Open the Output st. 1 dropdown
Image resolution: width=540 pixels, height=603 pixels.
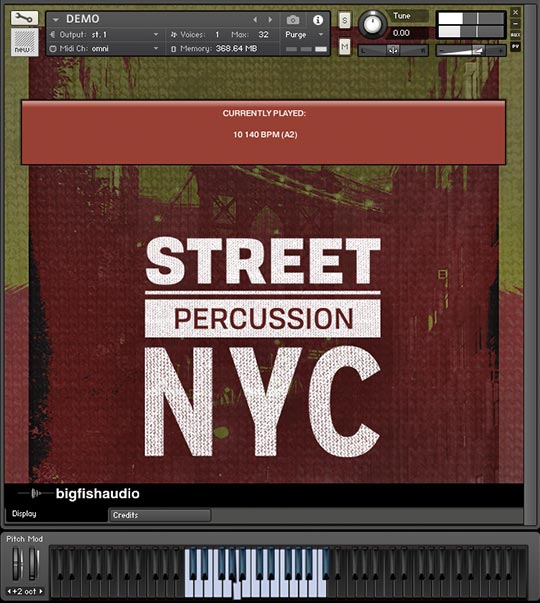point(105,35)
